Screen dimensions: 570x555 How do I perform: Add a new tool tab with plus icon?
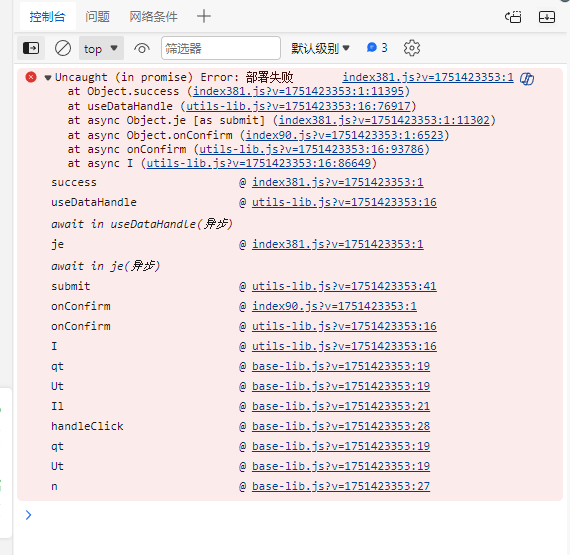[x=204, y=16]
